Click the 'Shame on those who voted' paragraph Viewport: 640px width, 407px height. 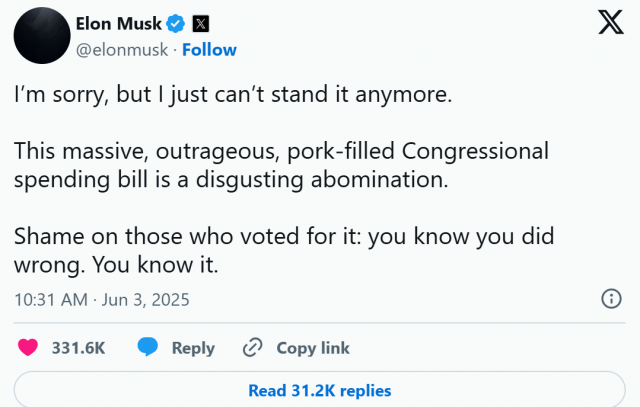point(284,251)
